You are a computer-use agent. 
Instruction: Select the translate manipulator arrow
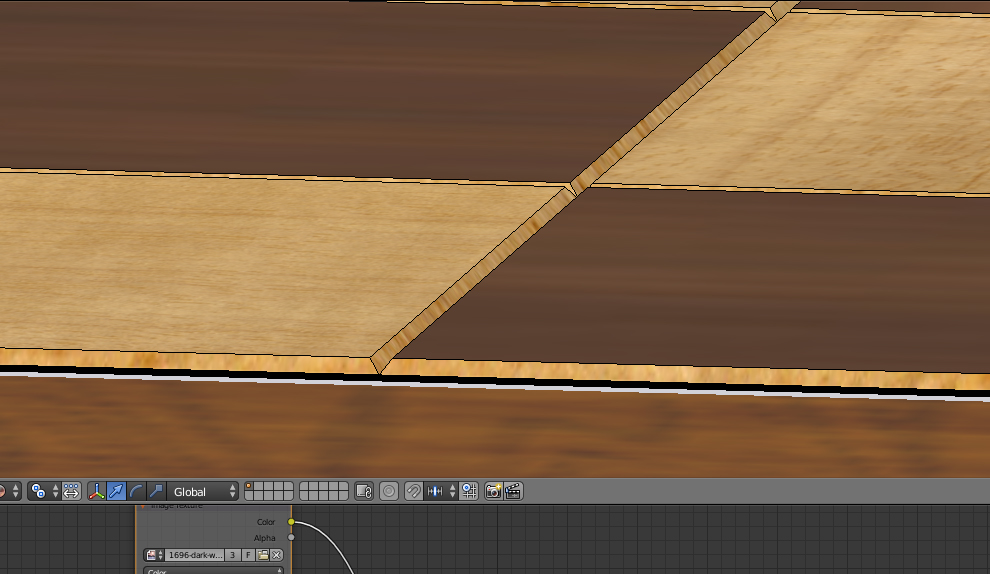click(x=116, y=491)
